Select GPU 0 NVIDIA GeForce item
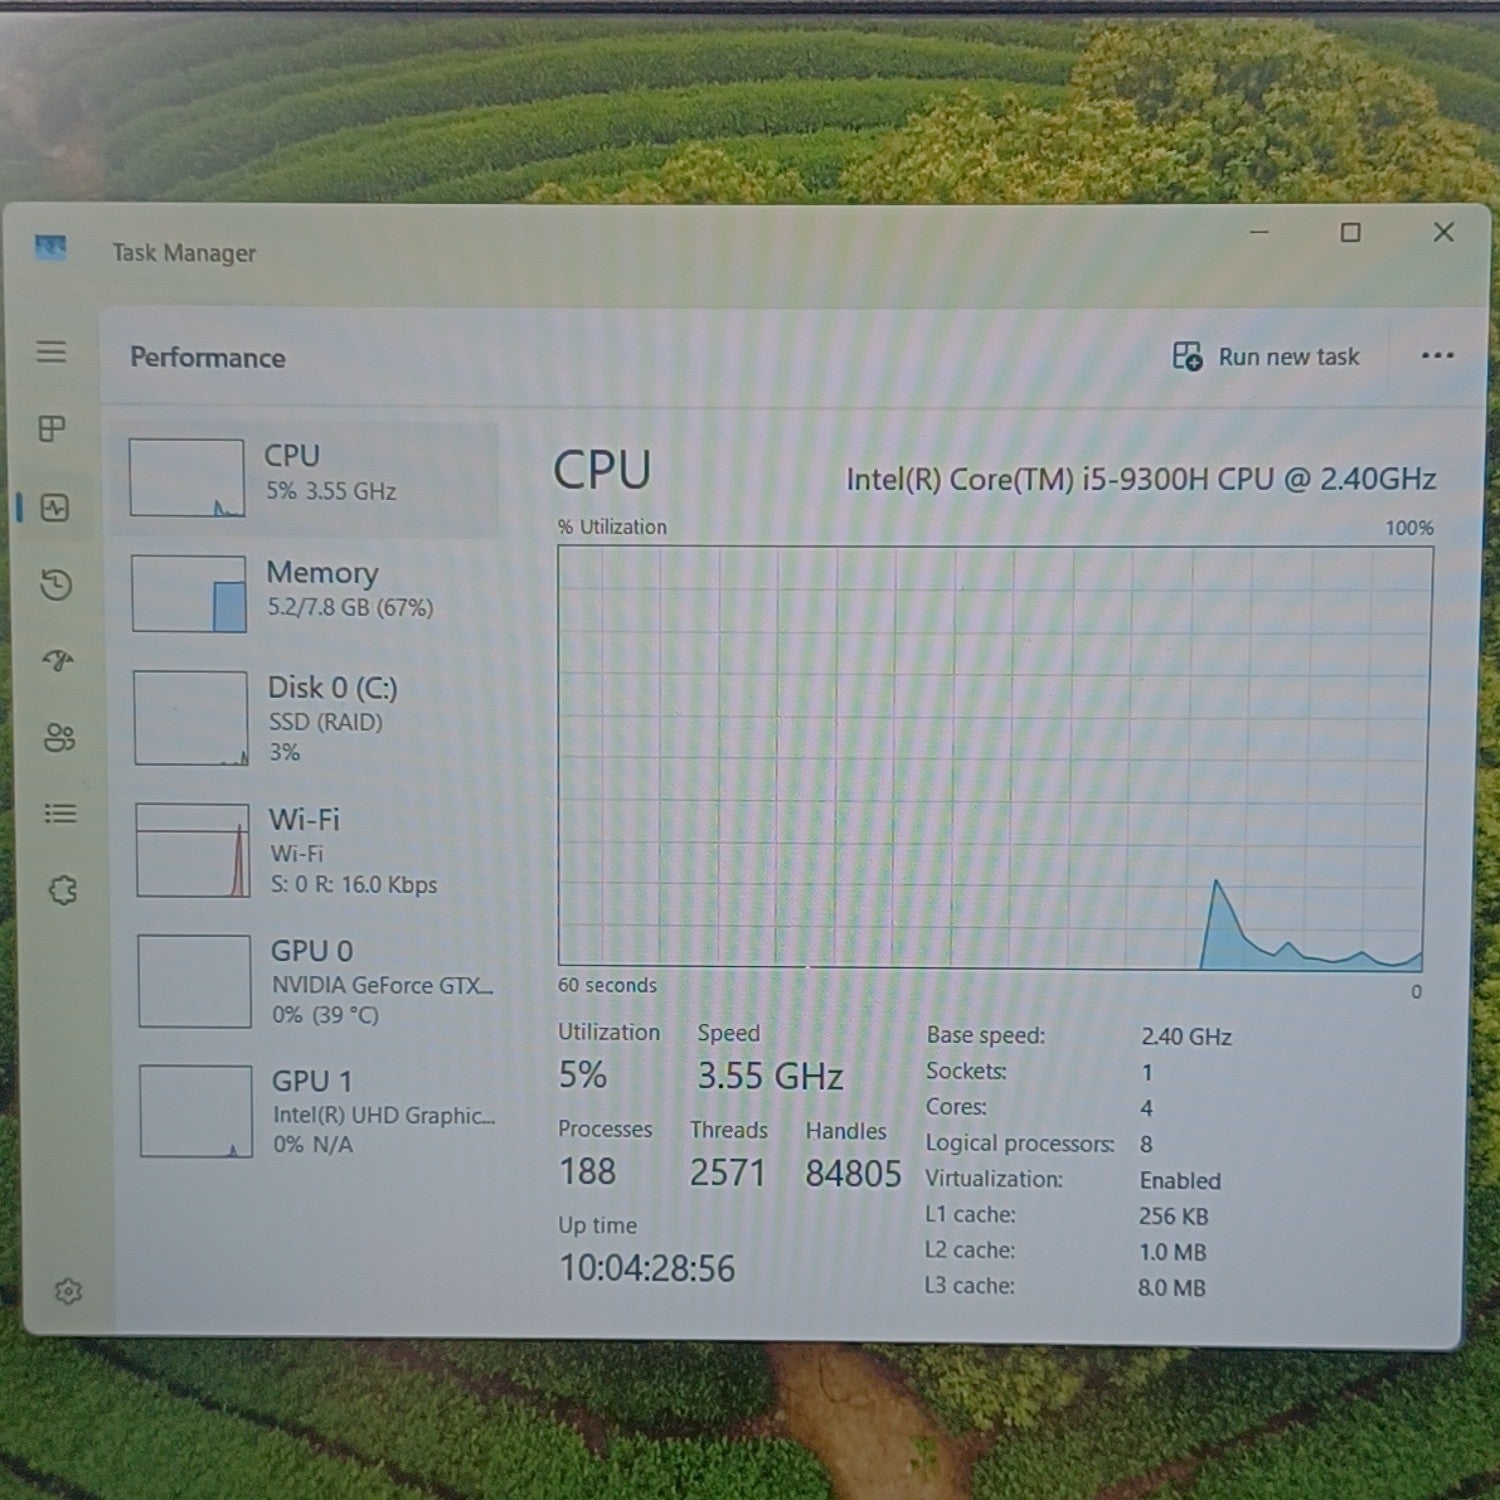Screen dimensions: 1500x1500 tap(318, 982)
